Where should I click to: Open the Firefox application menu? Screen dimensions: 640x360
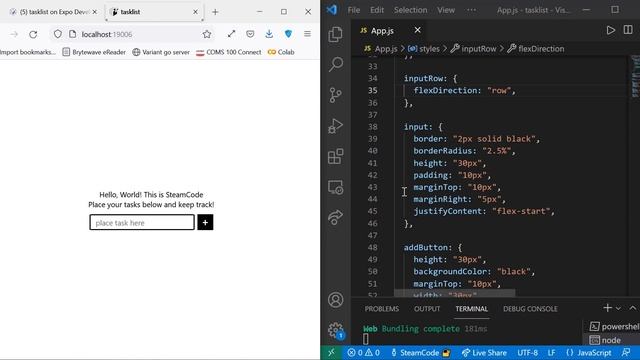point(307,35)
